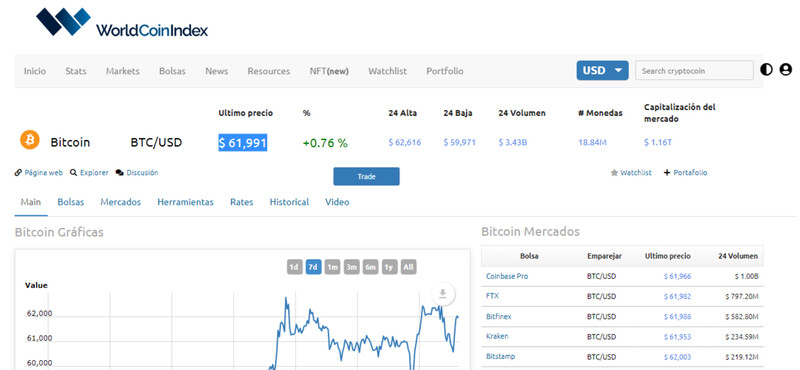Viewport: 800px width, 370px height.
Task: Open Bitstamp exchange link
Action: [501, 356]
